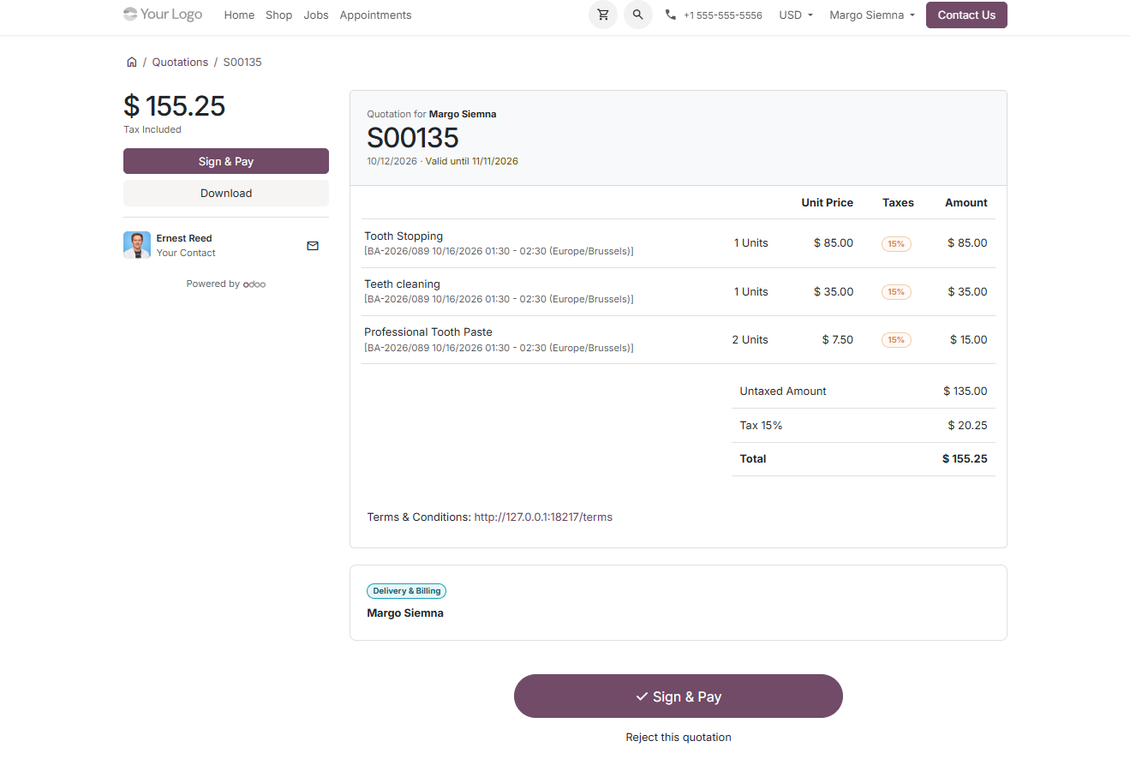Click the S00135 quotation heading
The width and height of the screenshot is (1130, 765).
pyautogui.click(x=413, y=138)
